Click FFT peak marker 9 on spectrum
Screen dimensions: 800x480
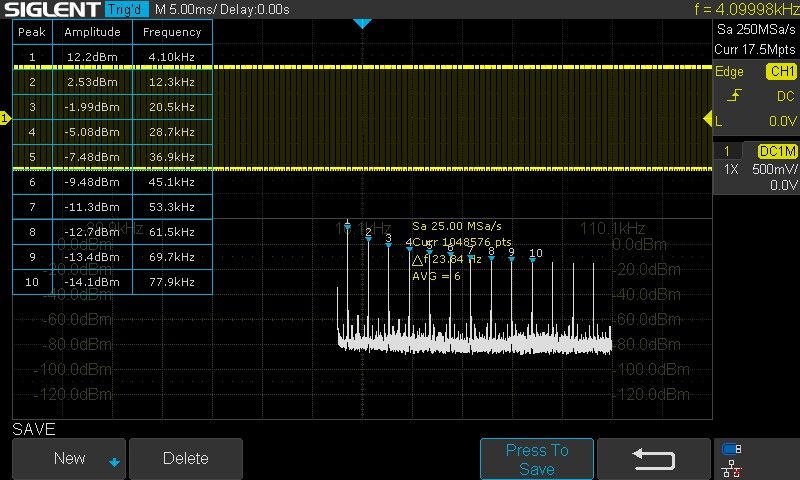512,255
